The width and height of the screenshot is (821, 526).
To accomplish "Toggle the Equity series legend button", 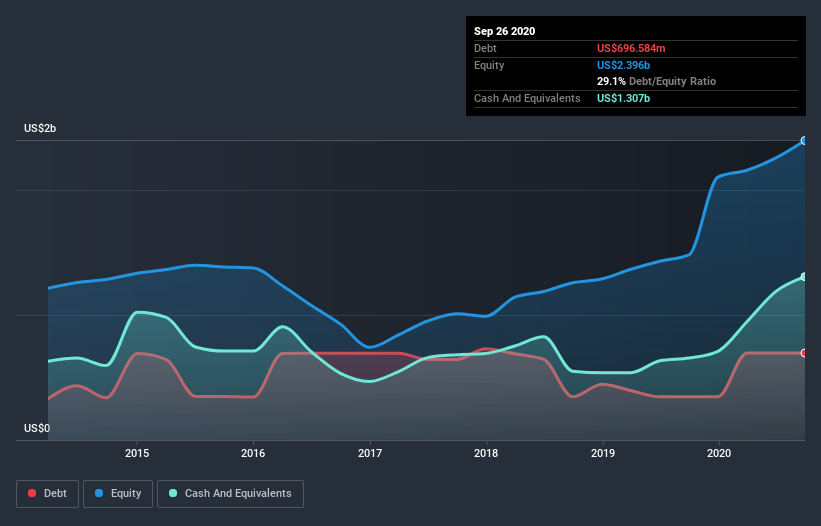I will pyautogui.click(x=118, y=494).
